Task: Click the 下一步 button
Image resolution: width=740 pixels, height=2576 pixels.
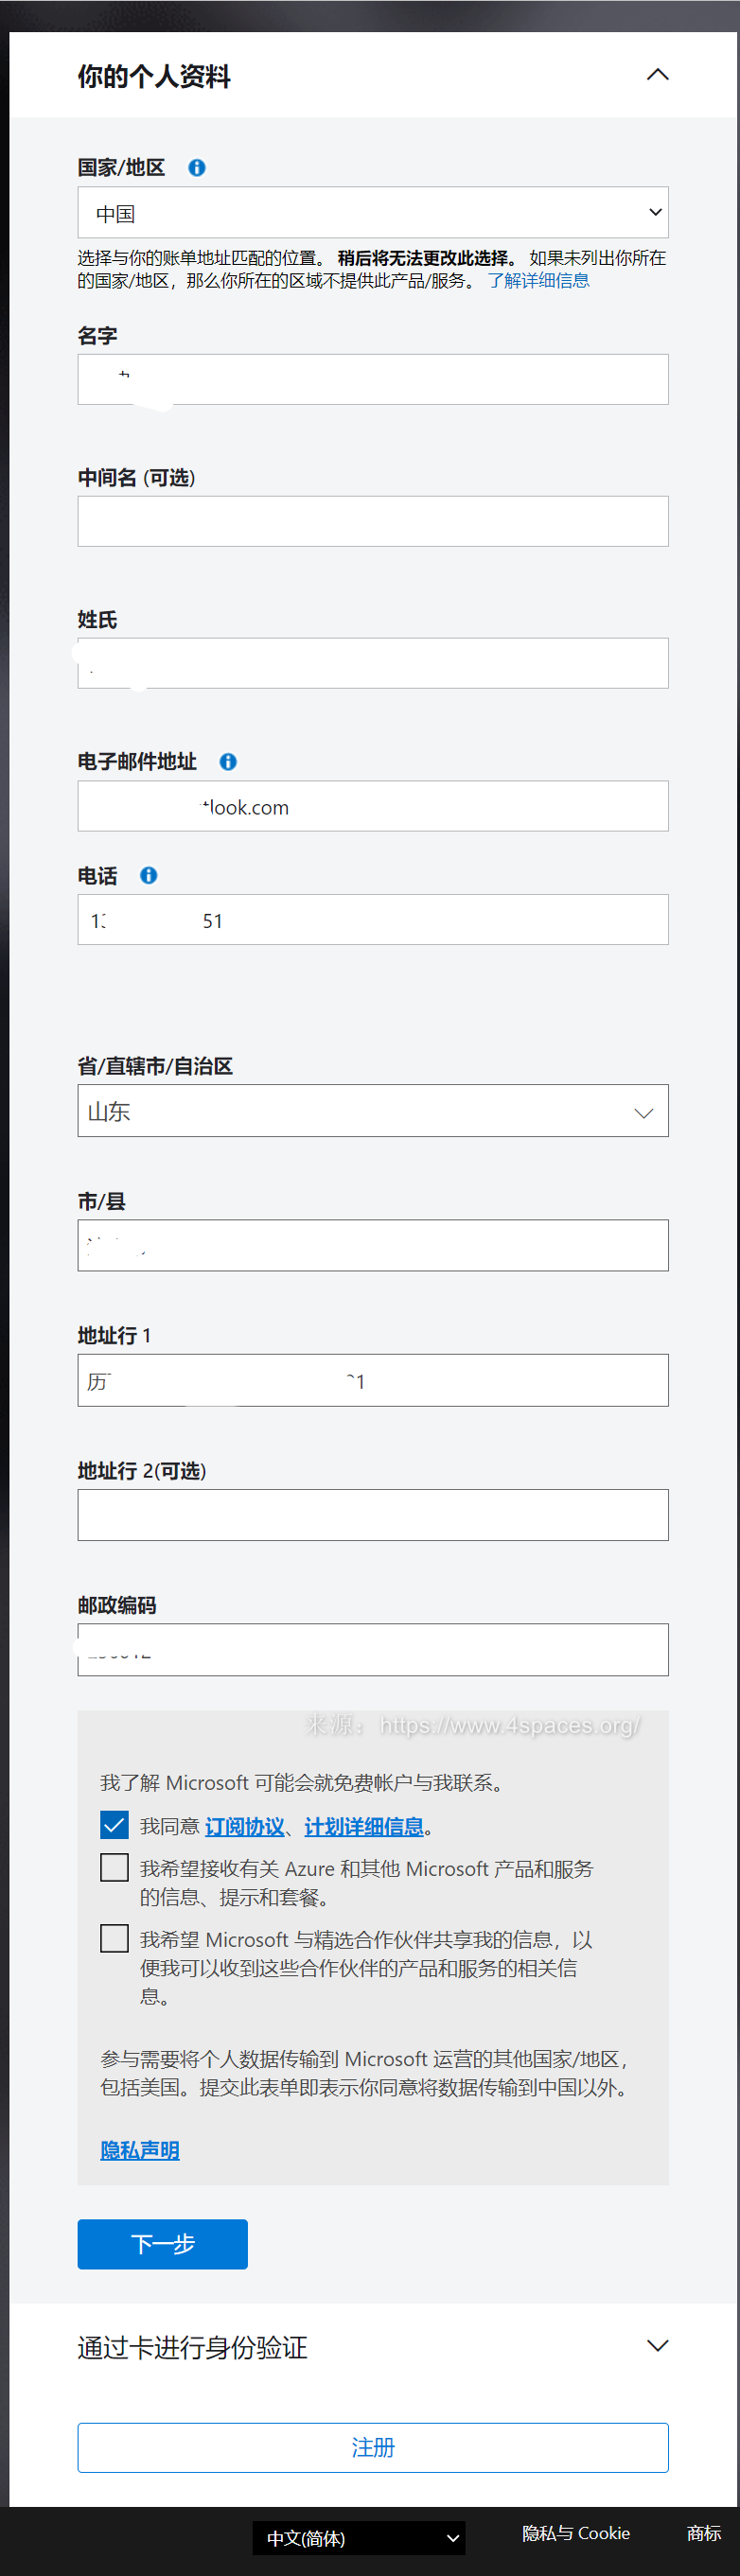Action: click(x=162, y=2244)
